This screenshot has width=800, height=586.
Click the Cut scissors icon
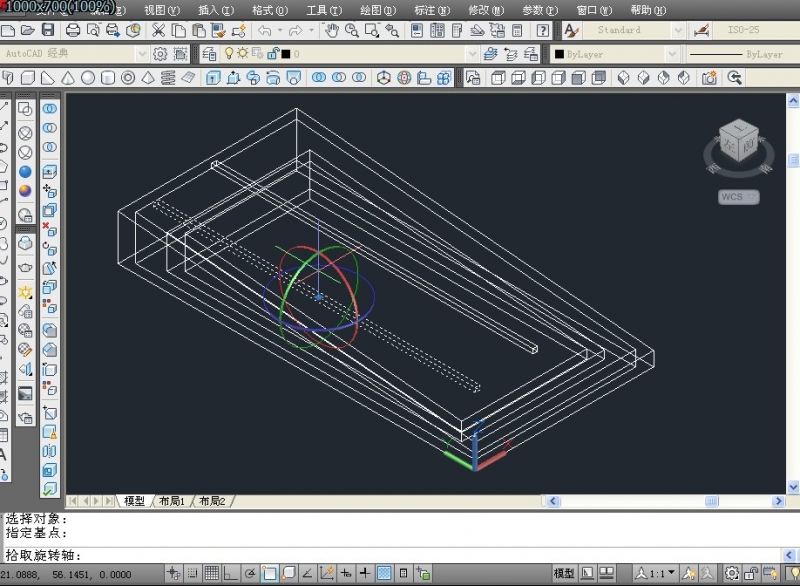(x=159, y=31)
